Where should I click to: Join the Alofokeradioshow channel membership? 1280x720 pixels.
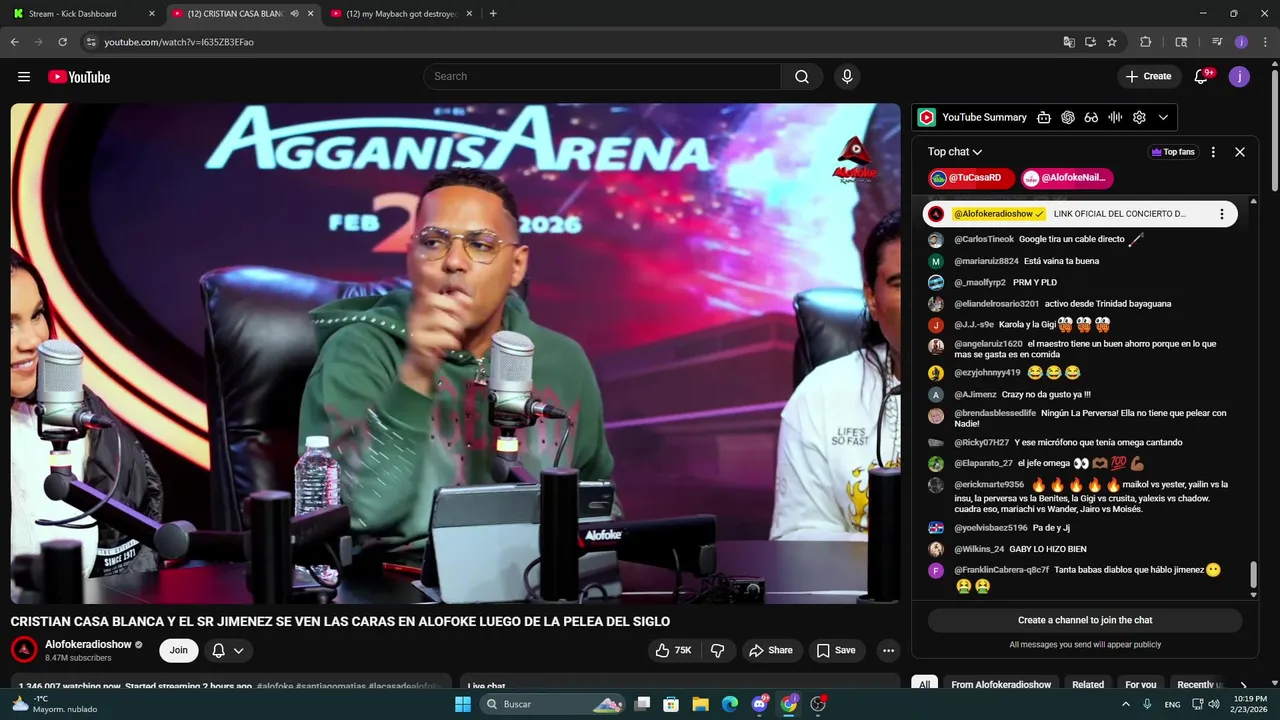(x=178, y=650)
